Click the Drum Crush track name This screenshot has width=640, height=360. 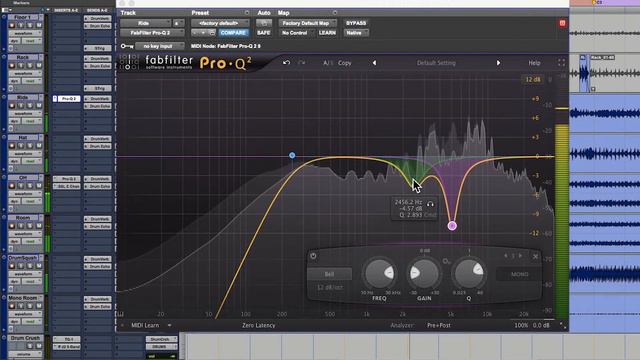[25, 338]
